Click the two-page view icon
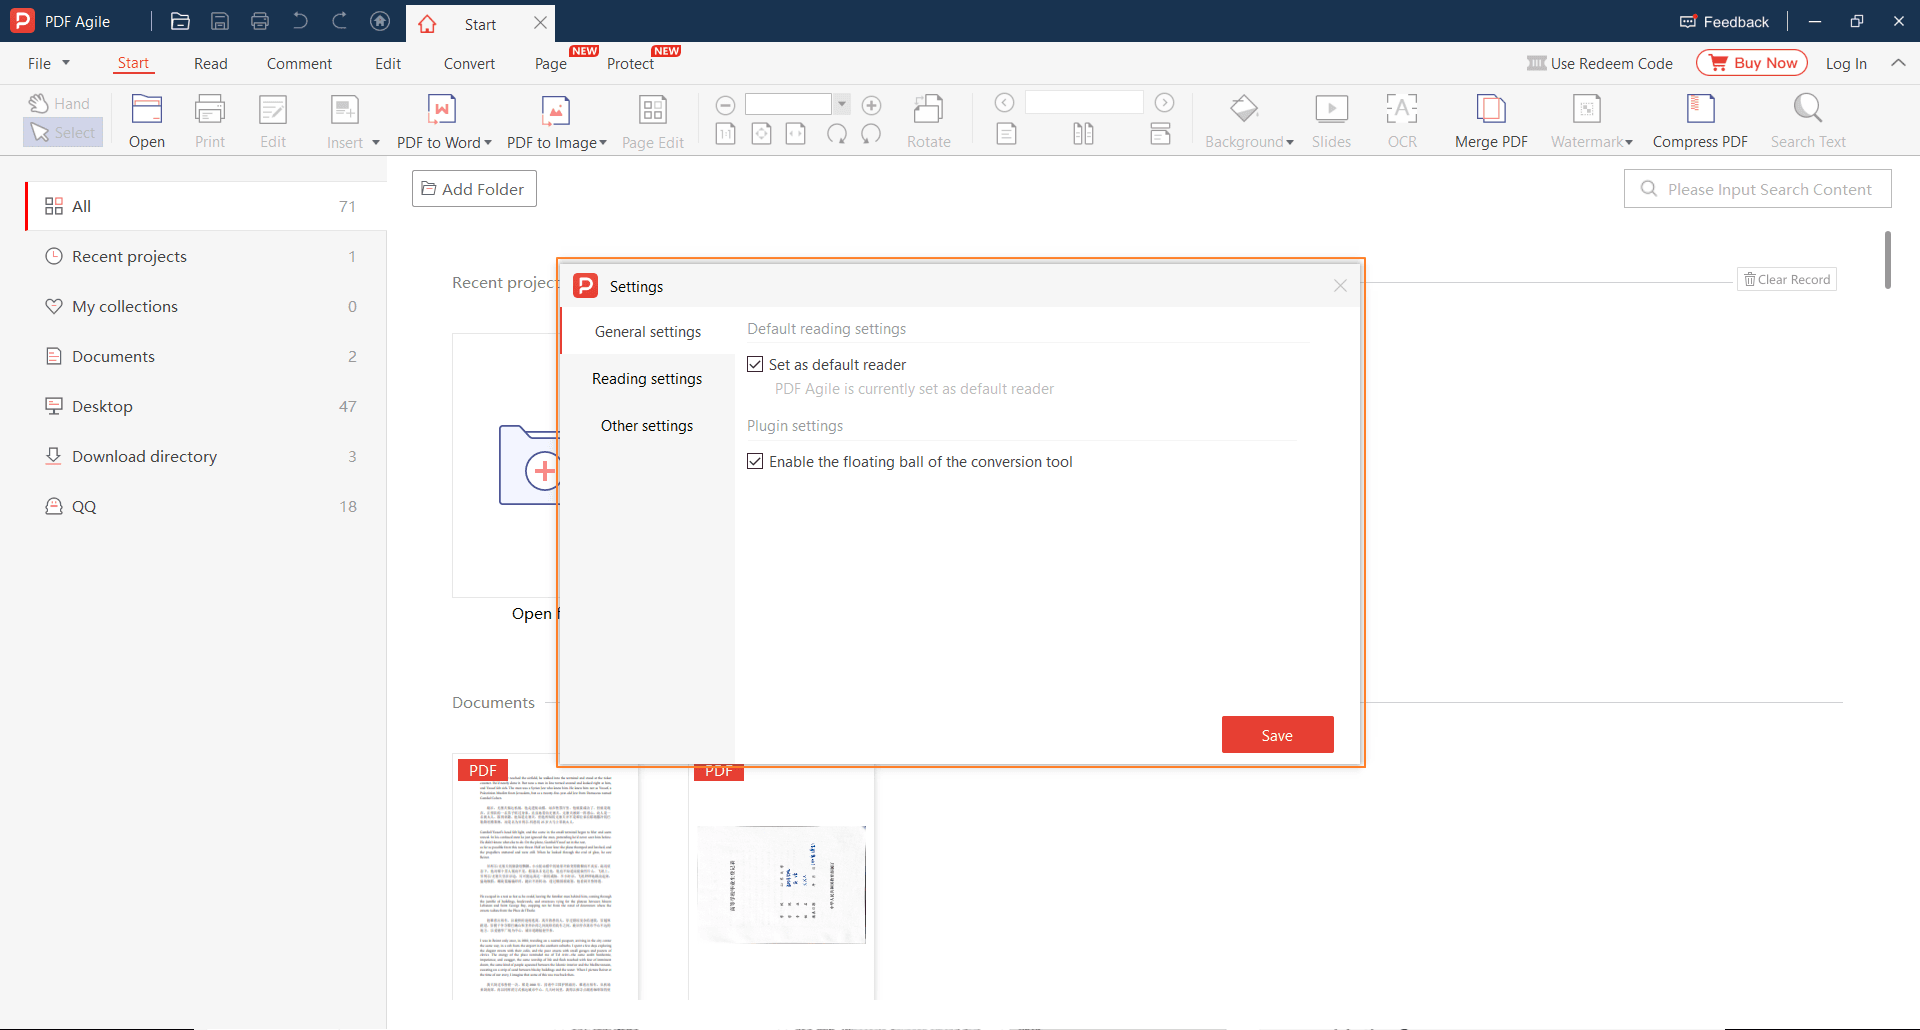 (1083, 134)
